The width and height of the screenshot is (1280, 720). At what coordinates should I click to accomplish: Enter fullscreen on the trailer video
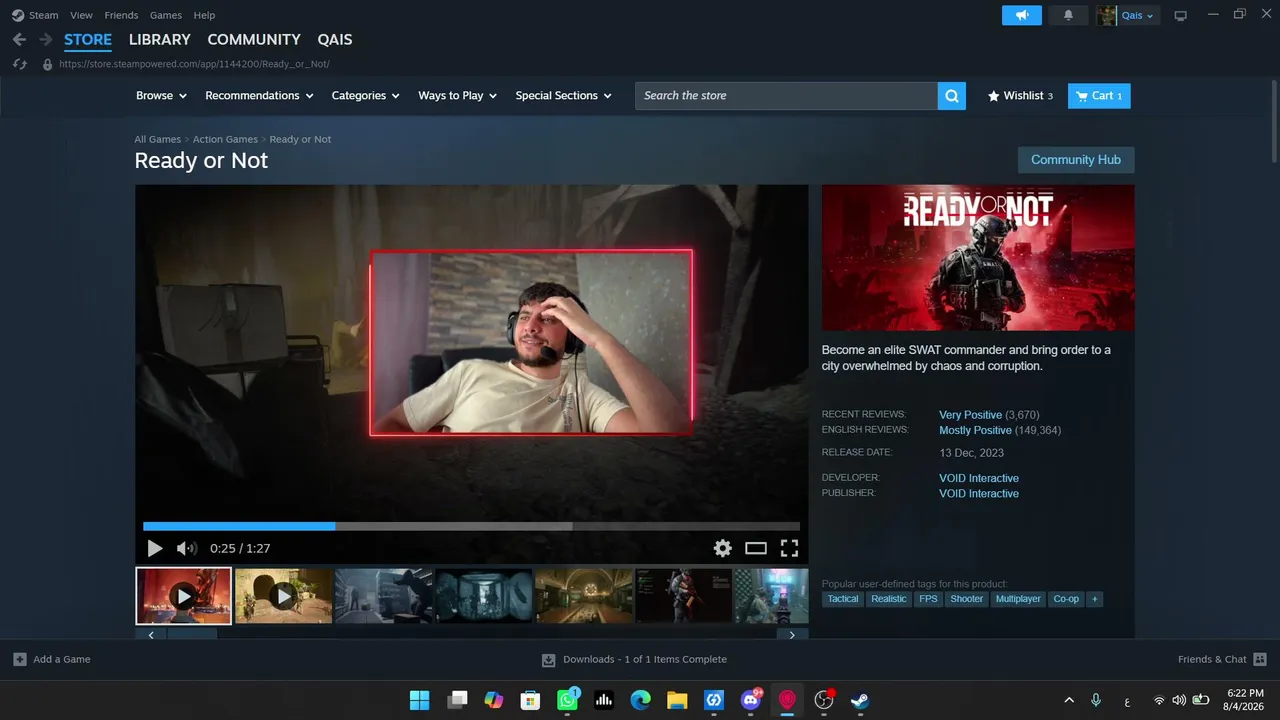[789, 548]
